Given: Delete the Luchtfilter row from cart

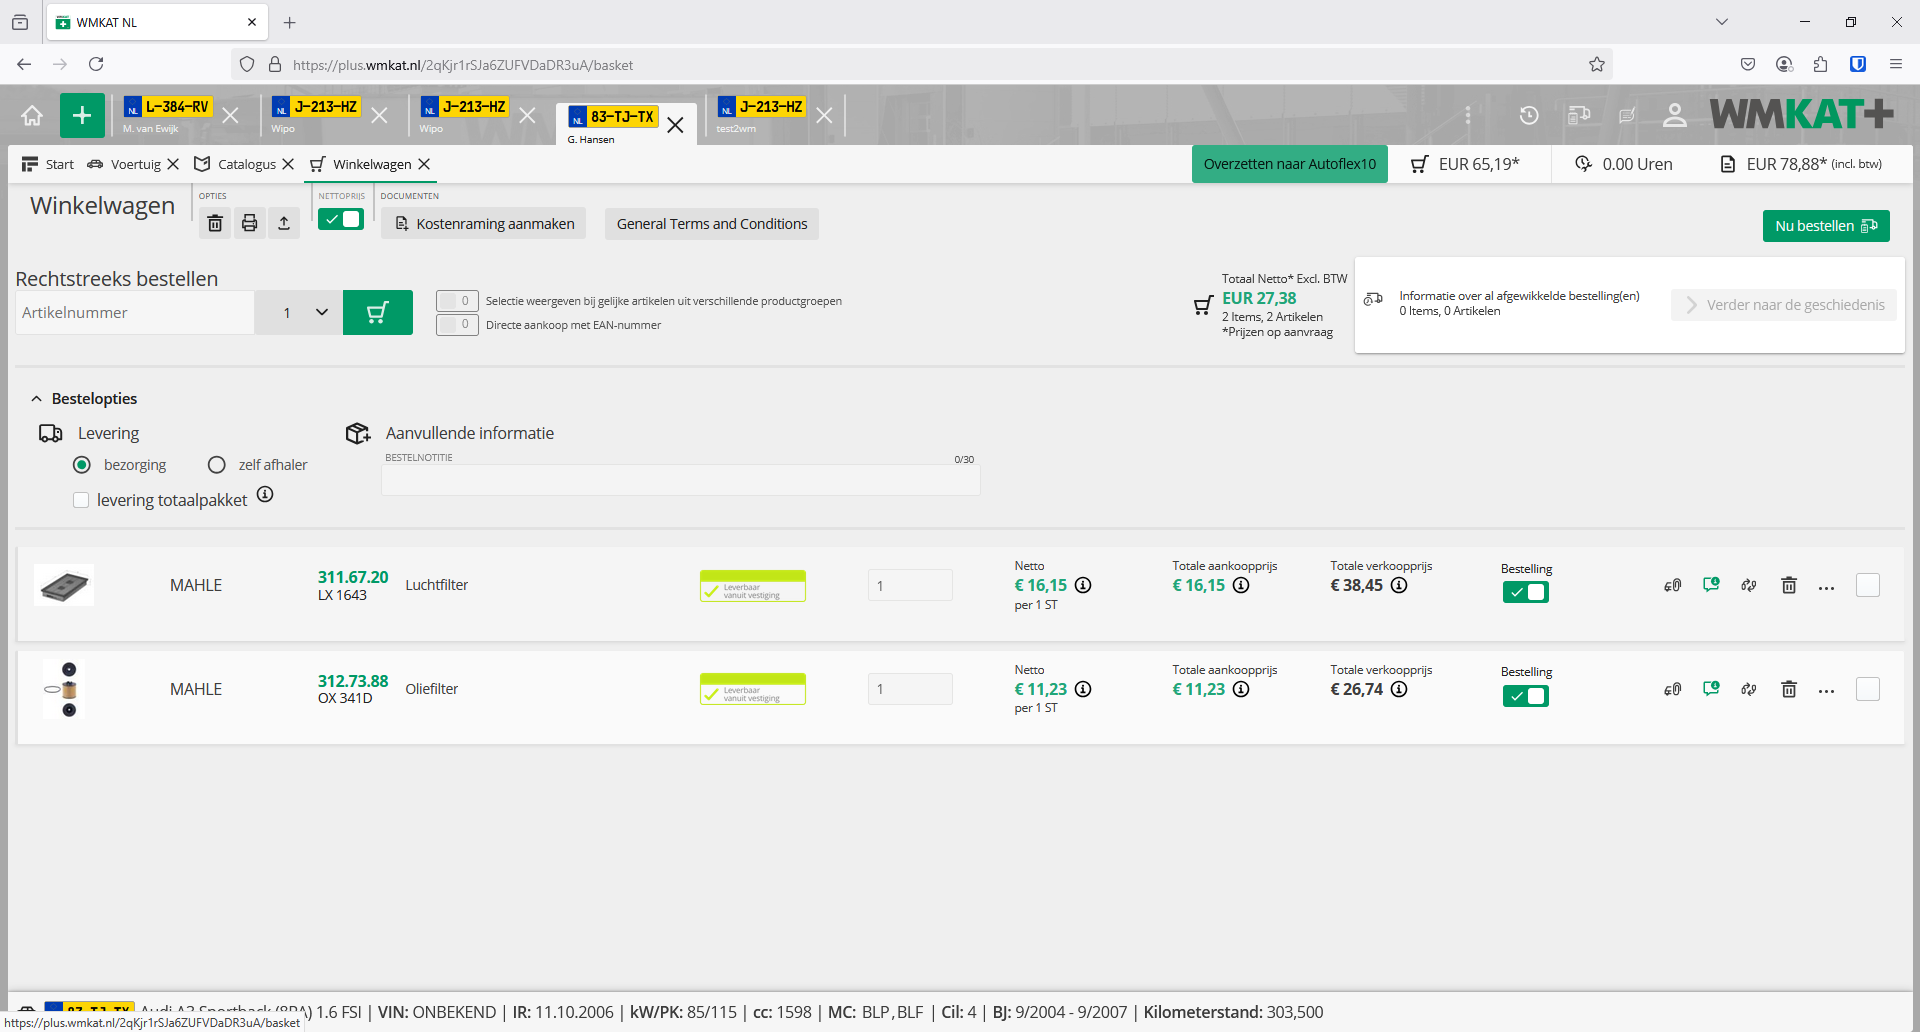Looking at the screenshot, I should tap(1789, 586).
